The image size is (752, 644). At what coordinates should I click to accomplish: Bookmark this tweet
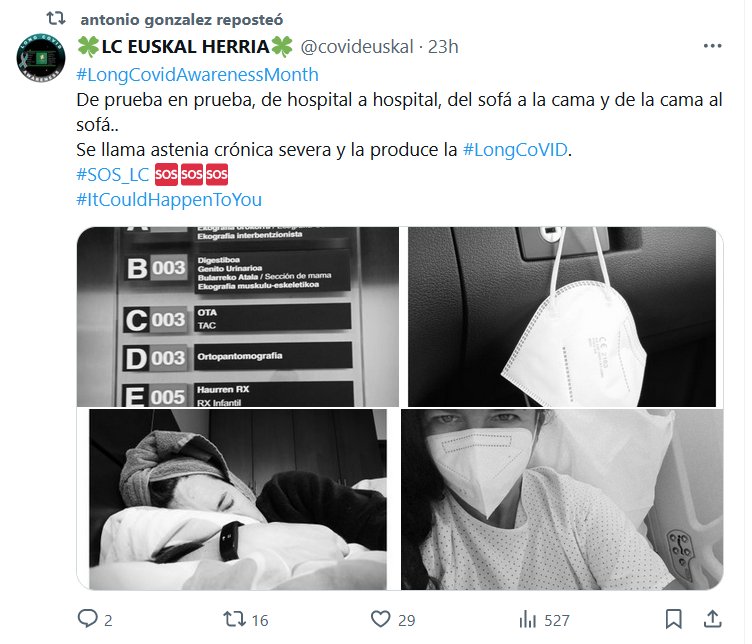(673, 619)
